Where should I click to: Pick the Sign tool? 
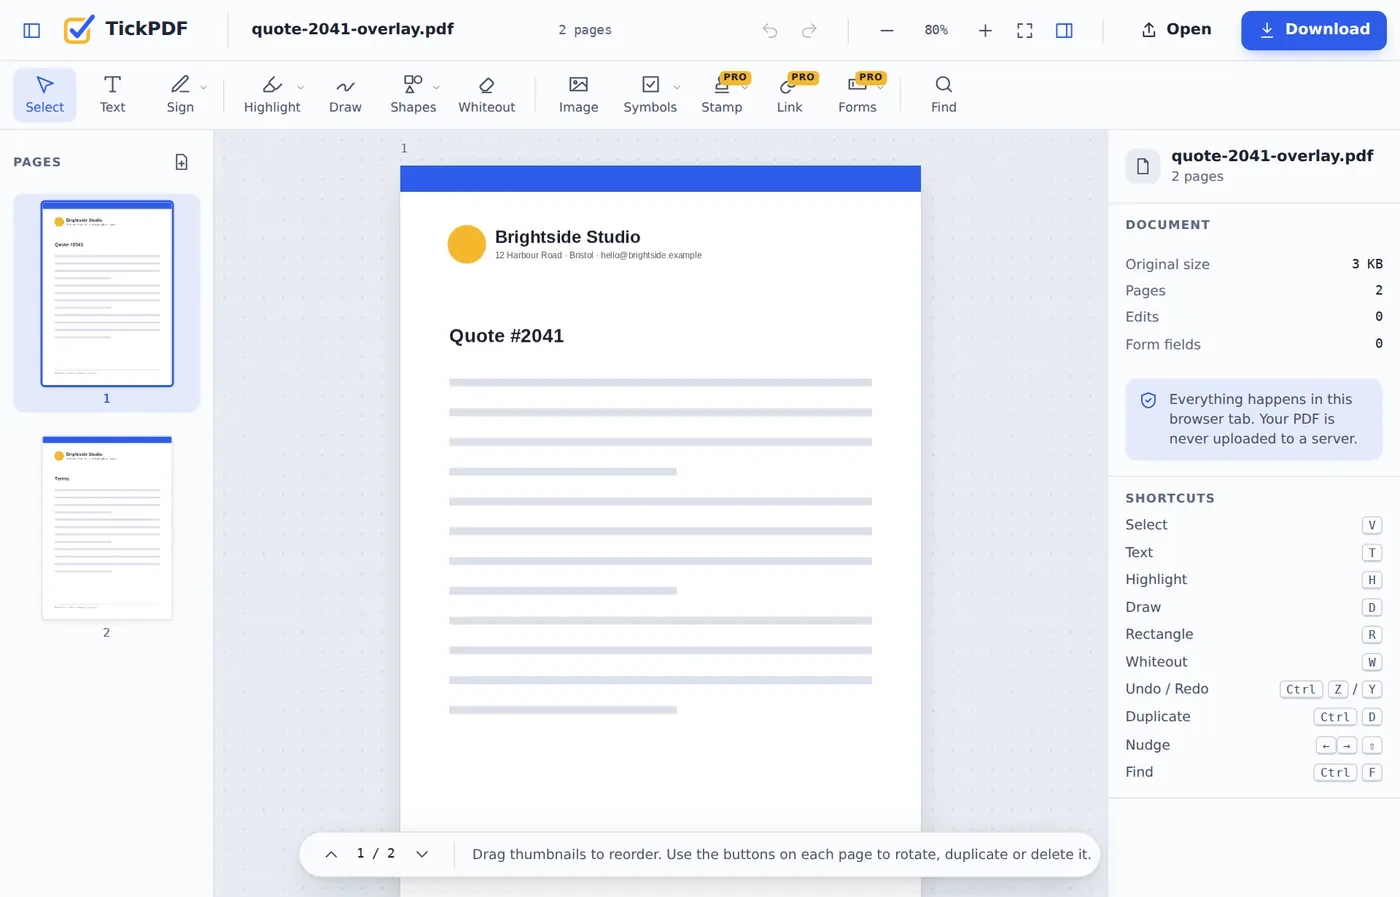point(180,94)
